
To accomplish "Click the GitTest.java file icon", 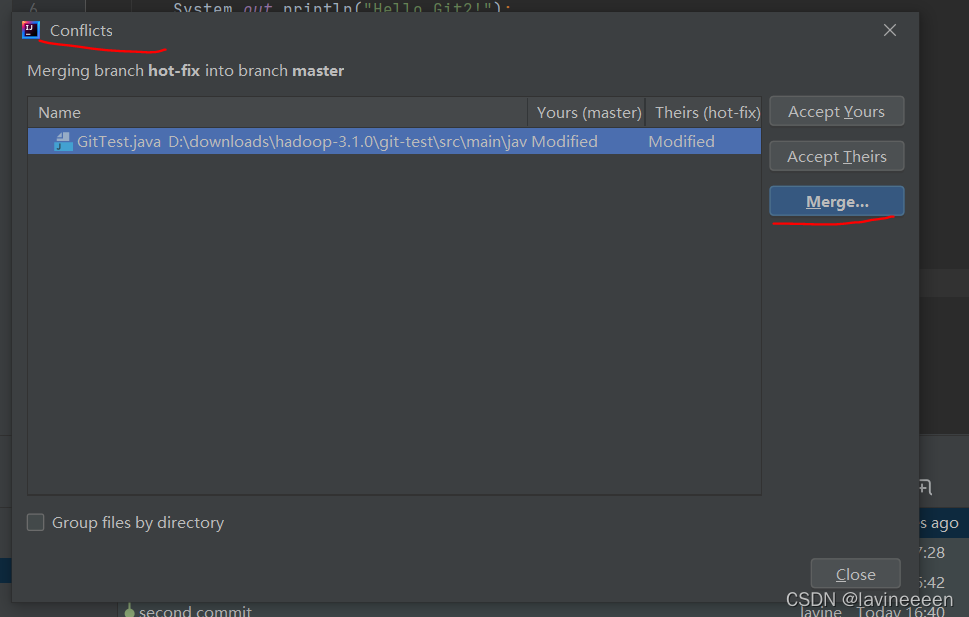I will point(62,142).
